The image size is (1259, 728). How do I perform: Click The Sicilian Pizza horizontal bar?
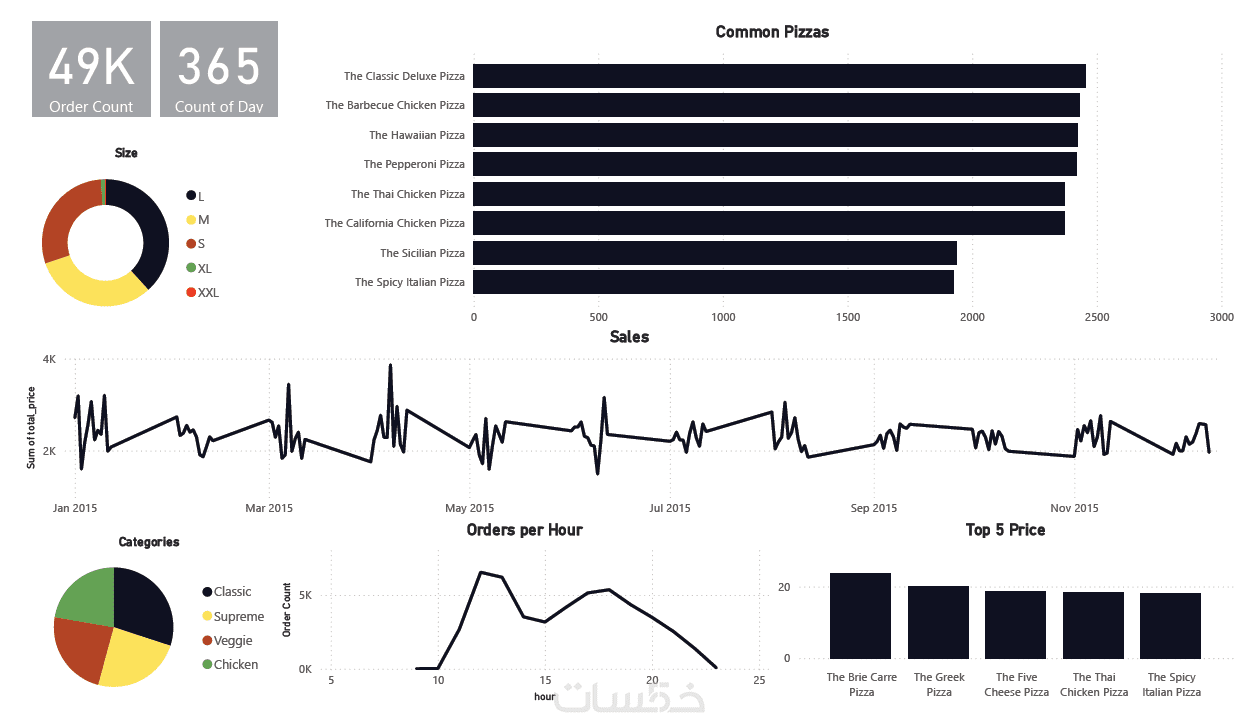click(x=714, y=253)
